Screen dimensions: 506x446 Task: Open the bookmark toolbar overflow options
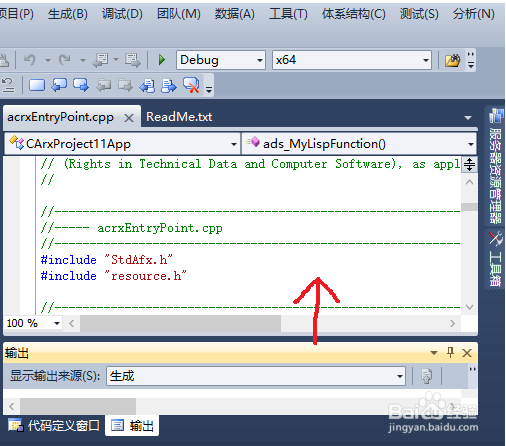click(x=209, y=89)
